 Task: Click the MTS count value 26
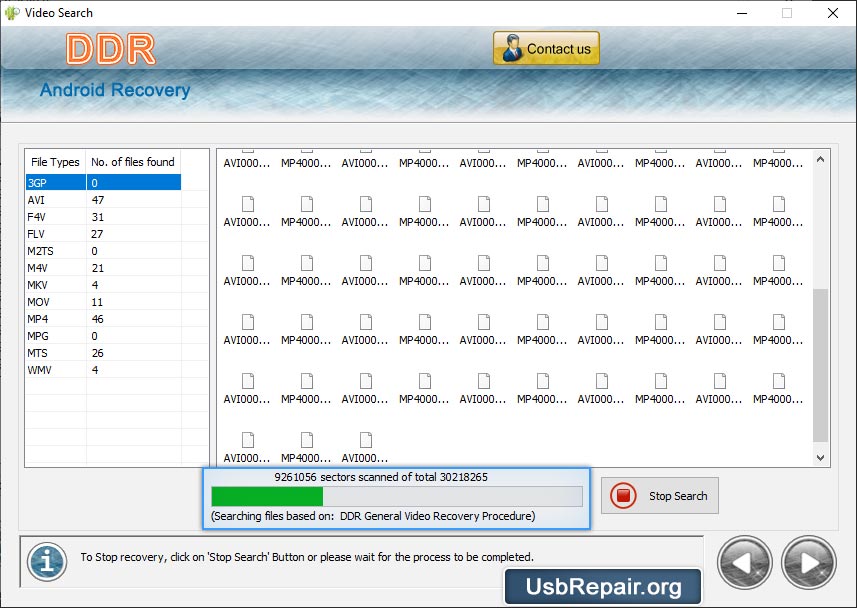point(98,353)
